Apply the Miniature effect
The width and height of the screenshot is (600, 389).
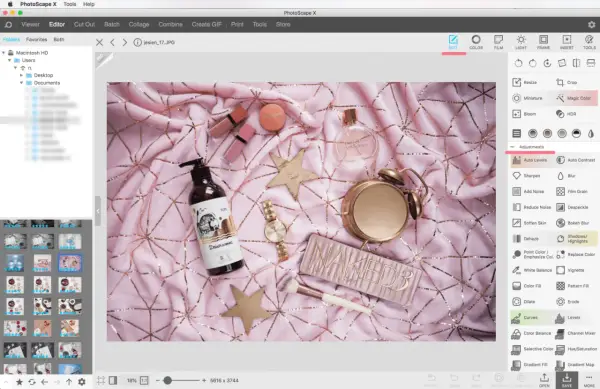(x=528, y=98)
